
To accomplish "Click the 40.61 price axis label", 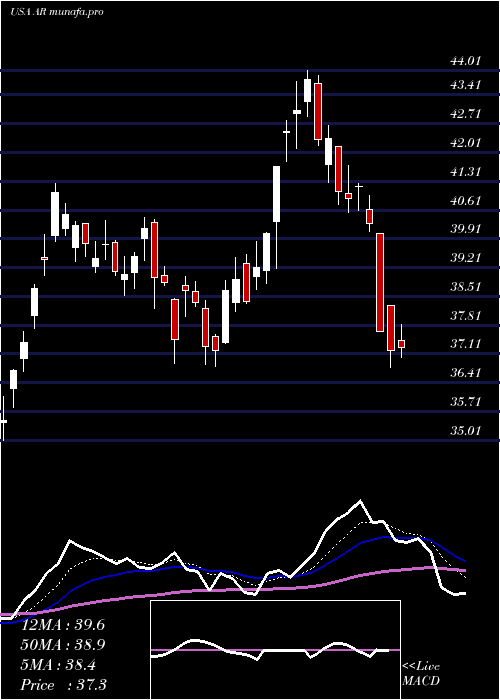I will coord(465,200).
